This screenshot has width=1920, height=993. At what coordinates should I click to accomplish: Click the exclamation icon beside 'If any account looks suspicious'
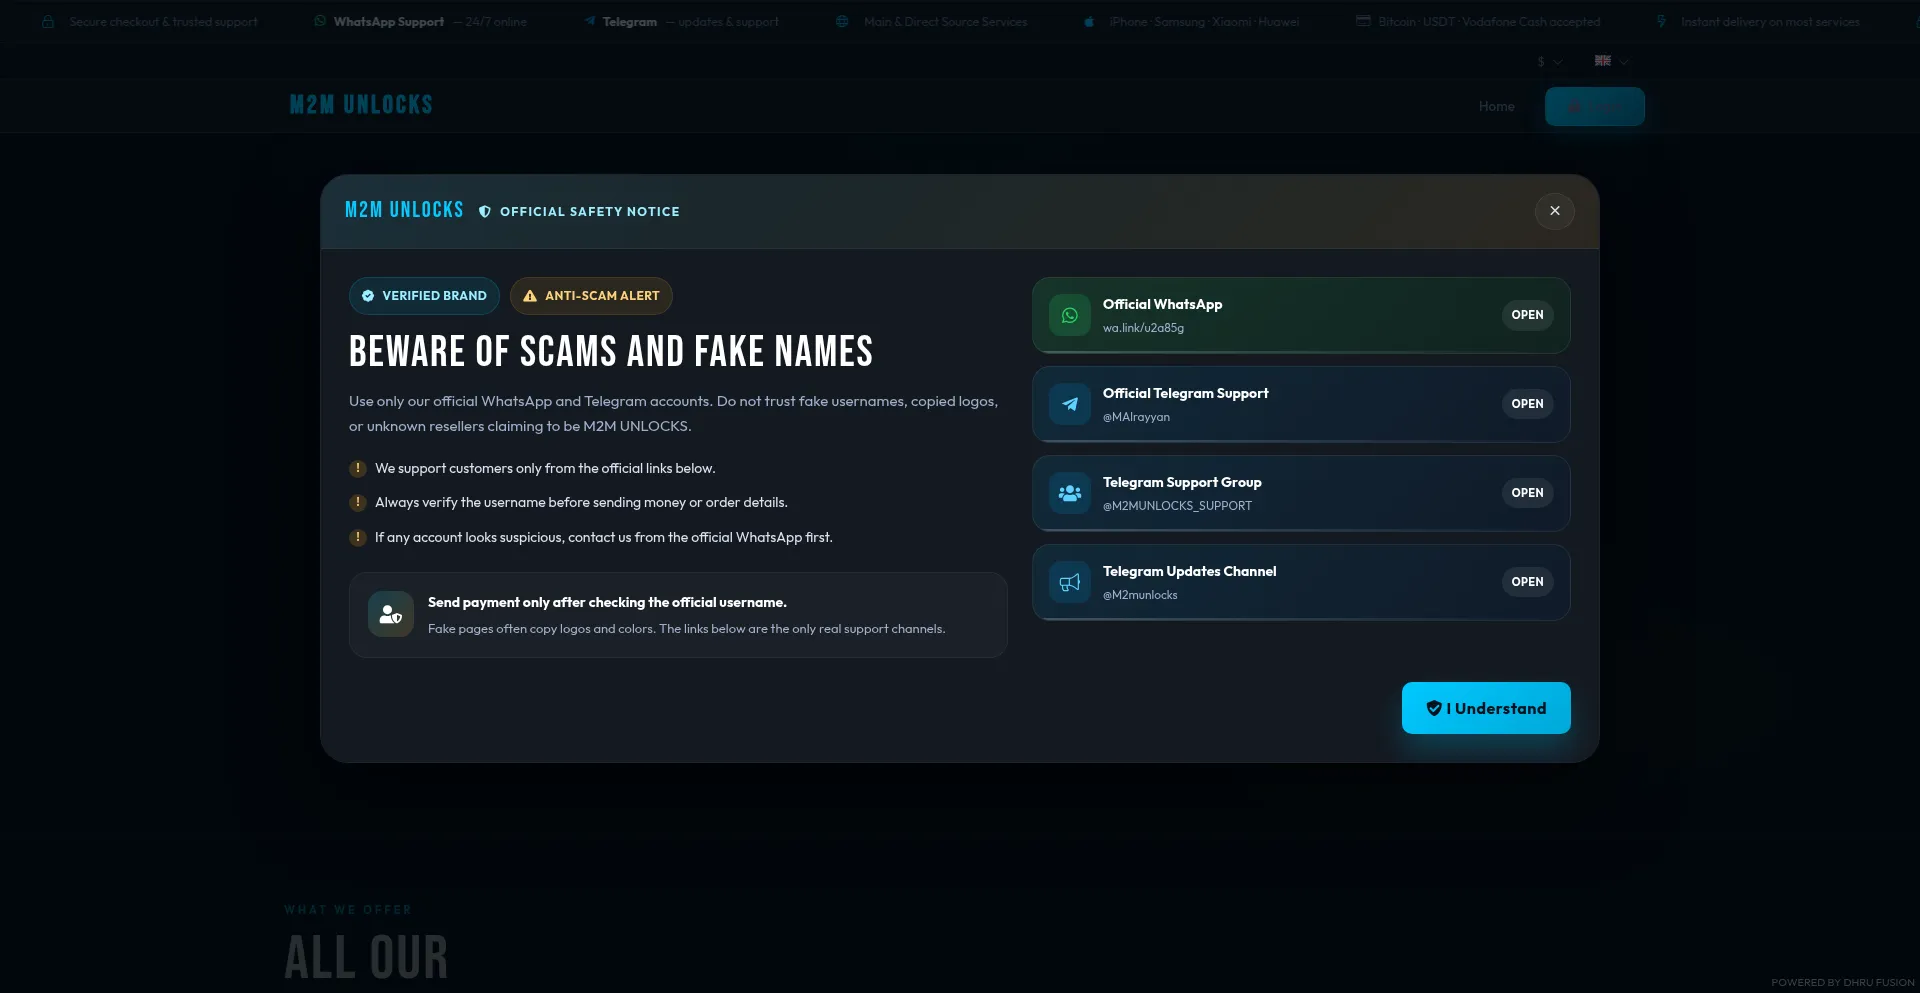357,537
